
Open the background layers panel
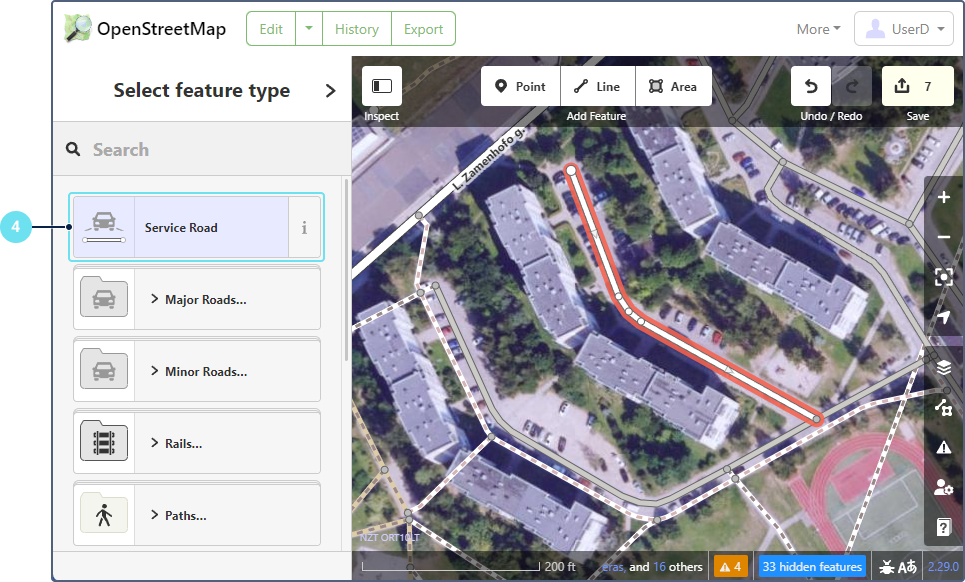[944, 368]
